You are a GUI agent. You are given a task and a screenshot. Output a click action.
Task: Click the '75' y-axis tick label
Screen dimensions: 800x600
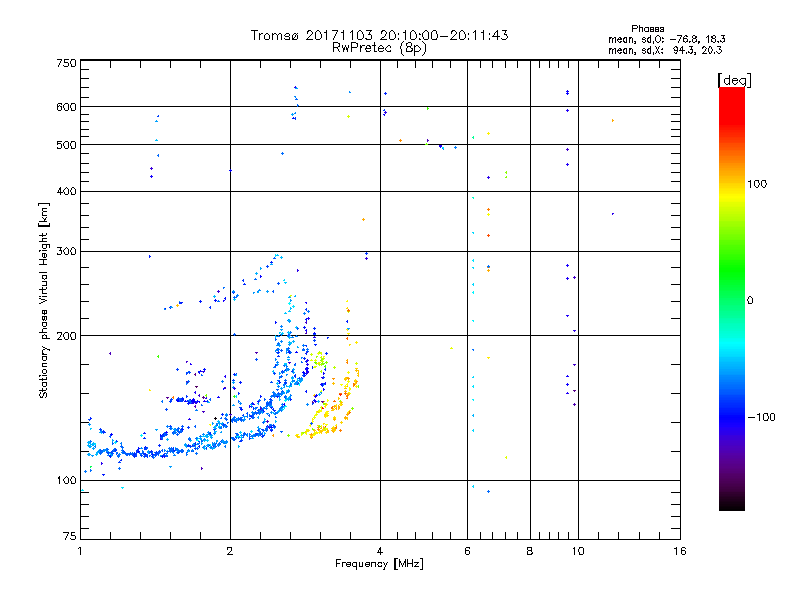70,536
